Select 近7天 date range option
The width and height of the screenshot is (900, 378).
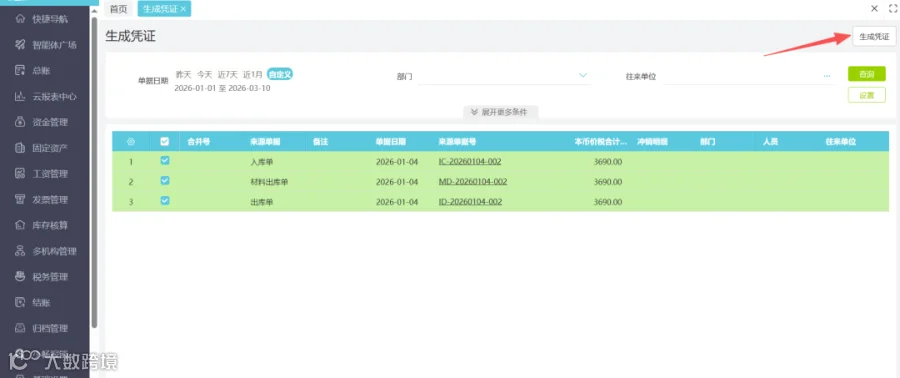[227, 75]
